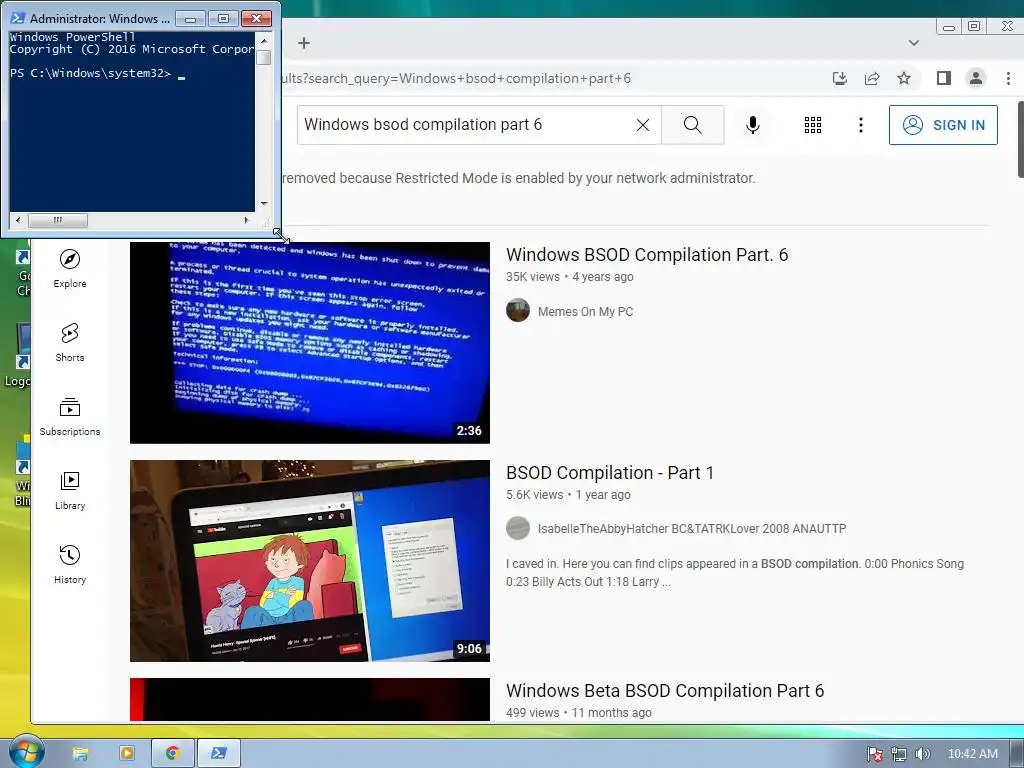This screenshot has width=1024, height=768.
Task: Click title 'BSOD Compilation - Part 1'
Action: [610, 473]
